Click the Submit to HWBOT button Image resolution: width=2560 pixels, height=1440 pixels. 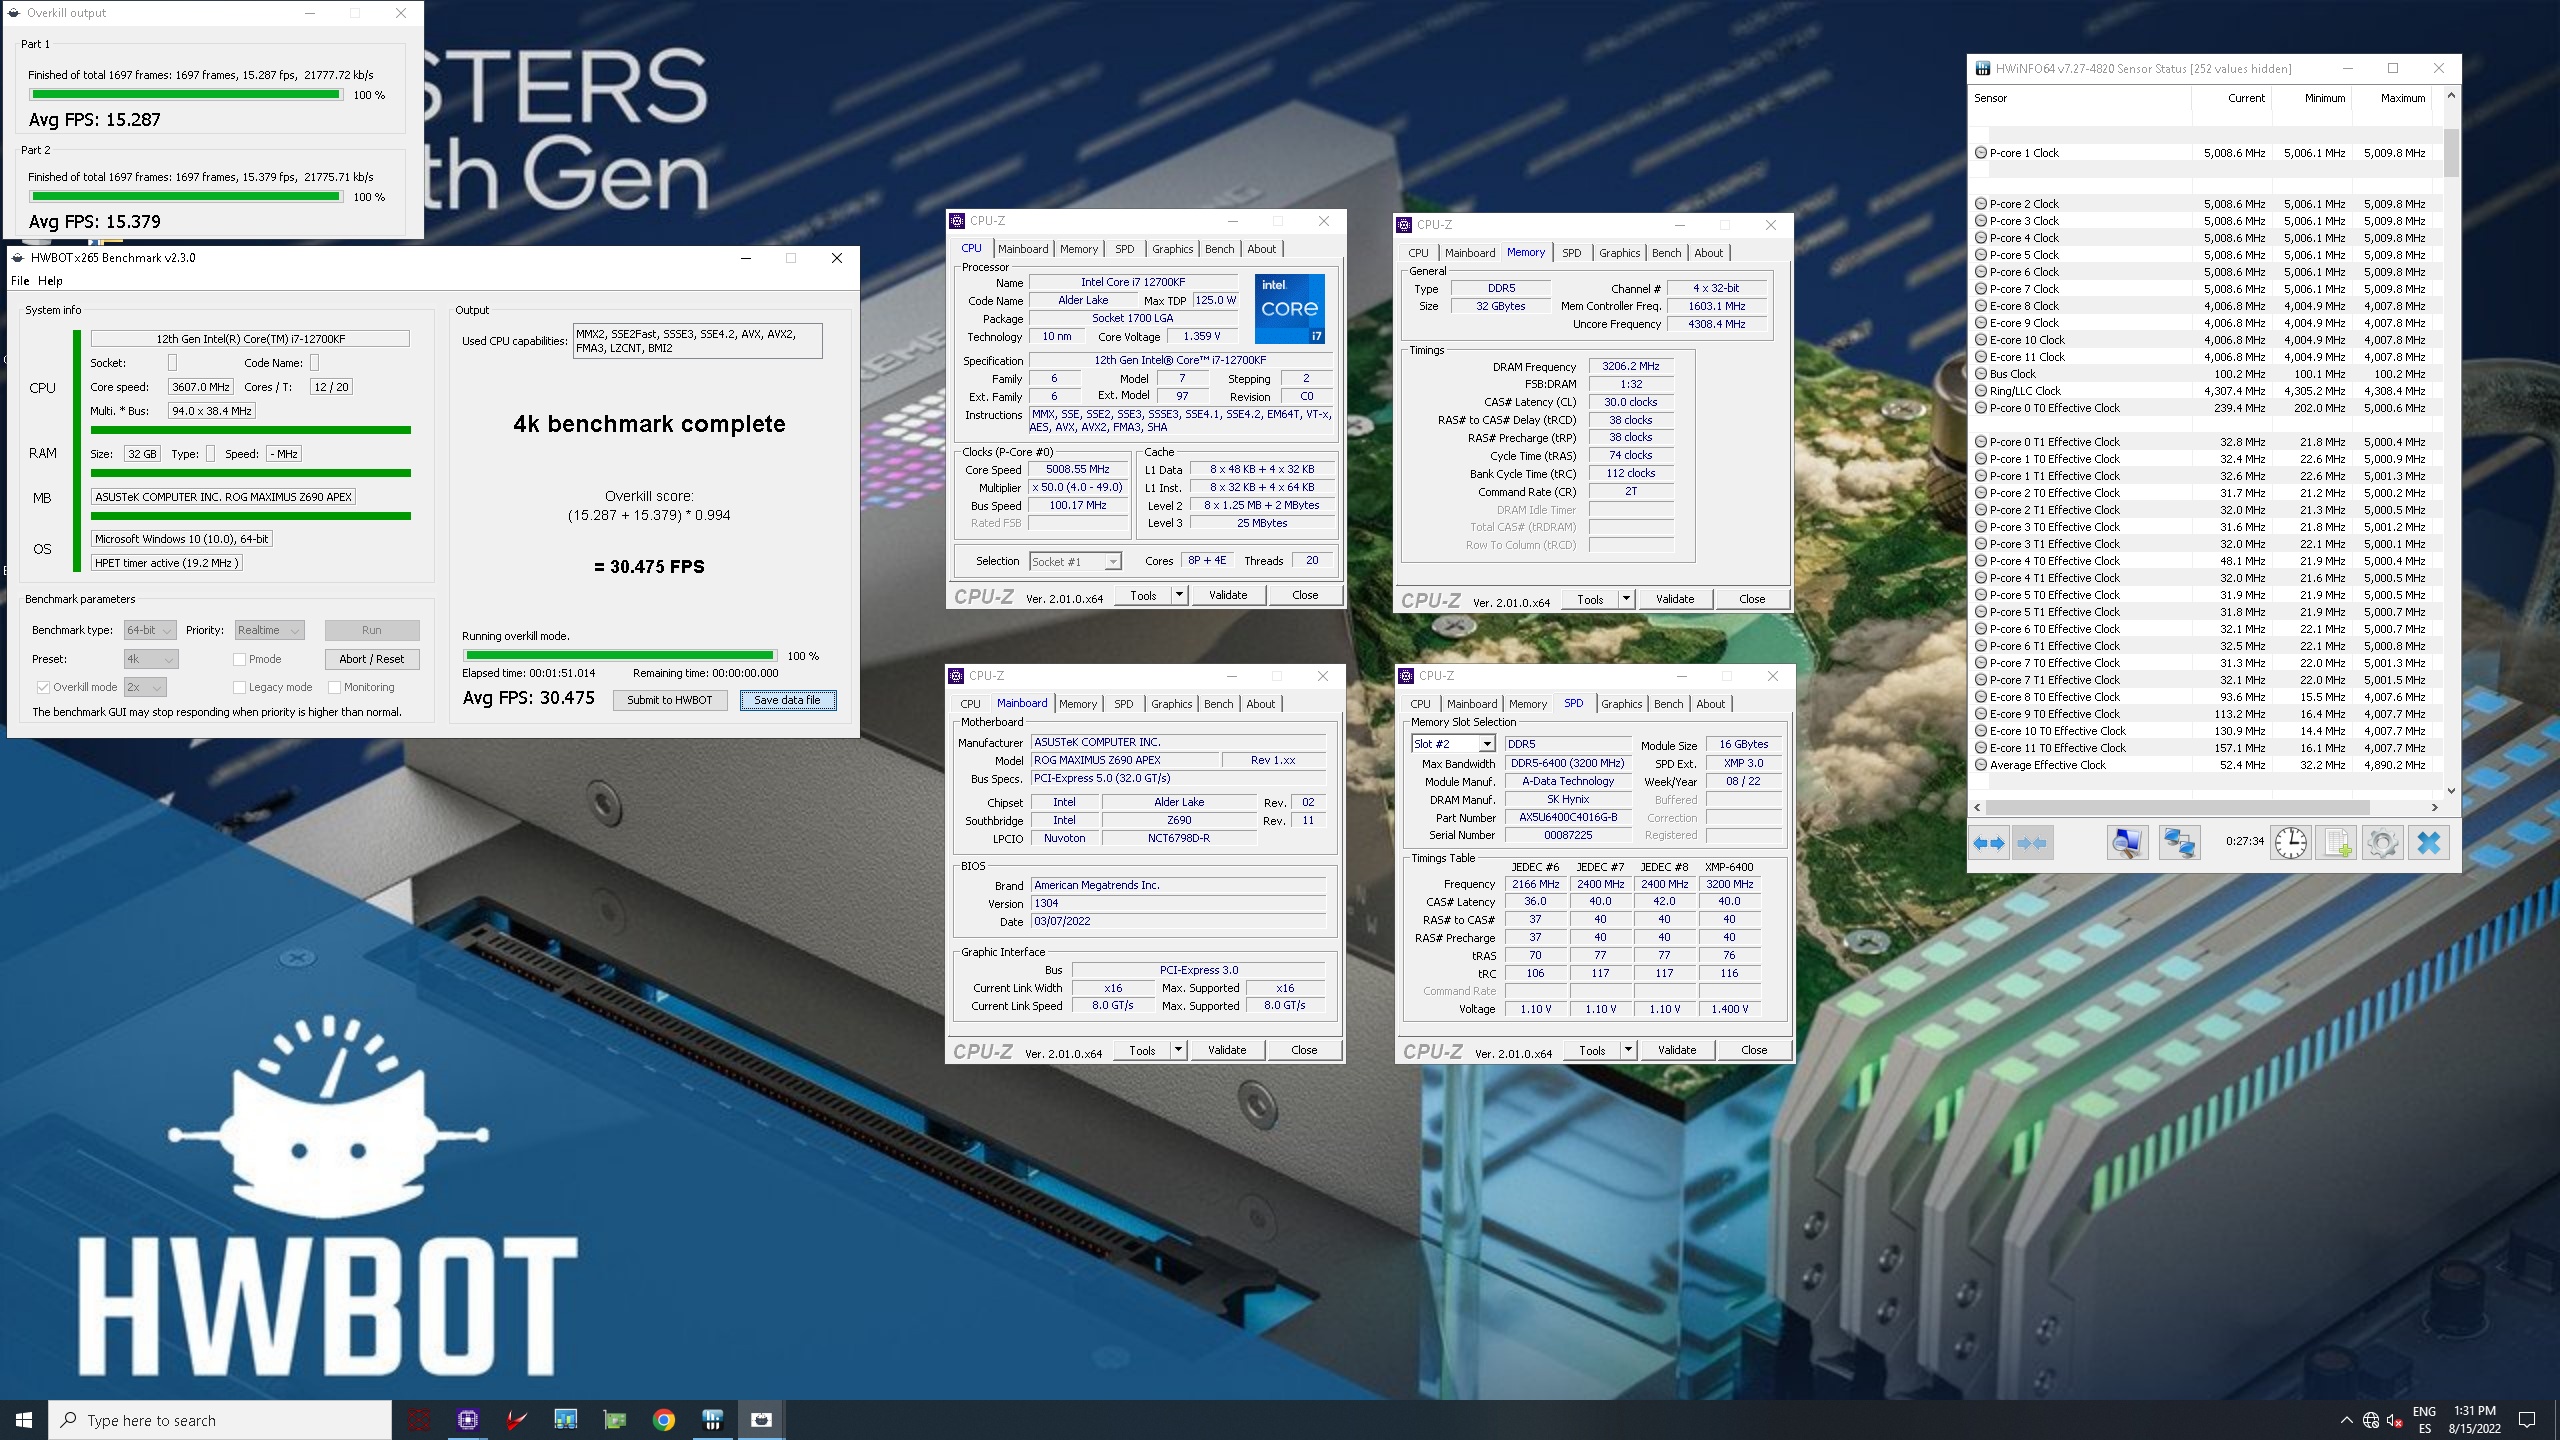click(670, 700)
